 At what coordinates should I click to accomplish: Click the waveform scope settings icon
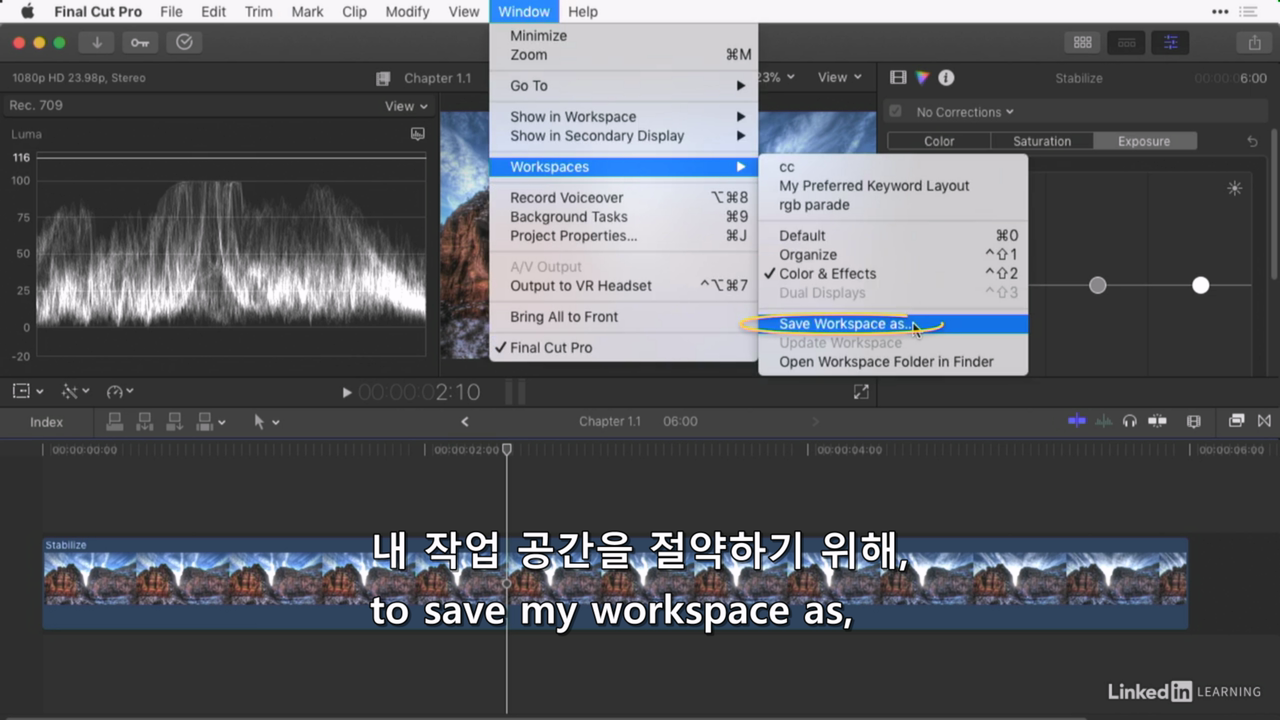point(418,134)
